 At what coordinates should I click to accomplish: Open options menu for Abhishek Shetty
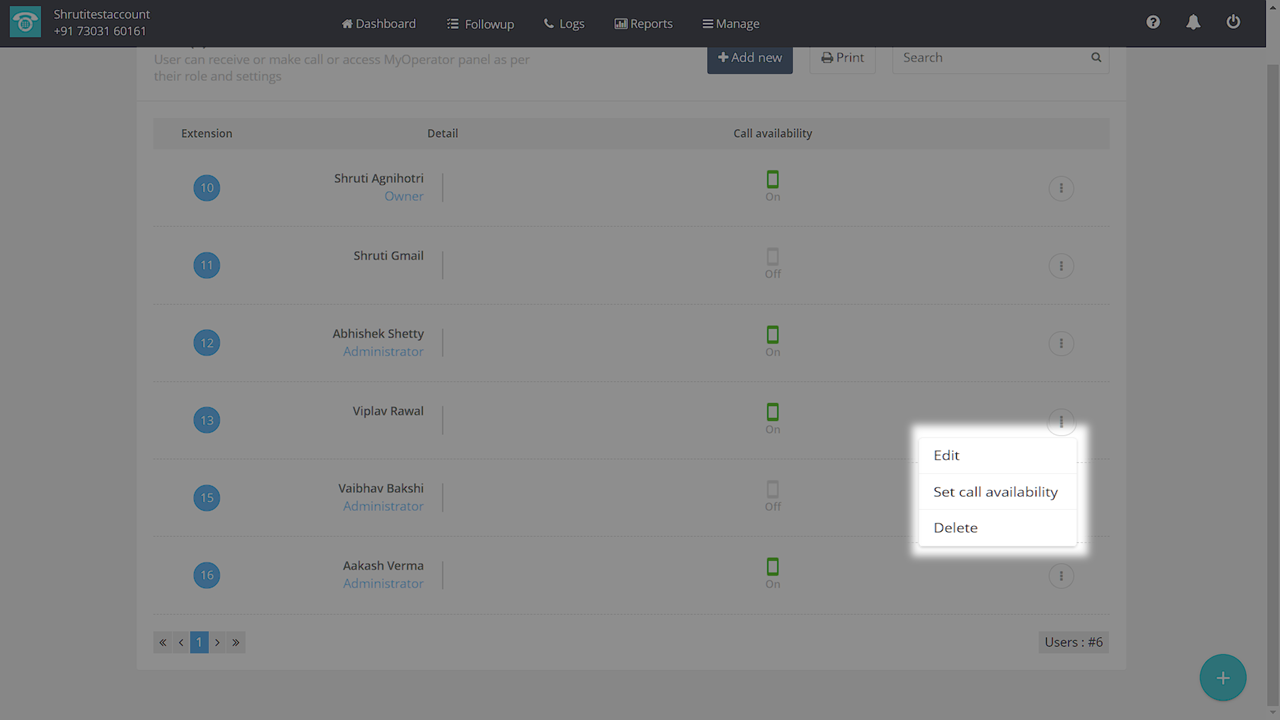[x=1061, y=343]
